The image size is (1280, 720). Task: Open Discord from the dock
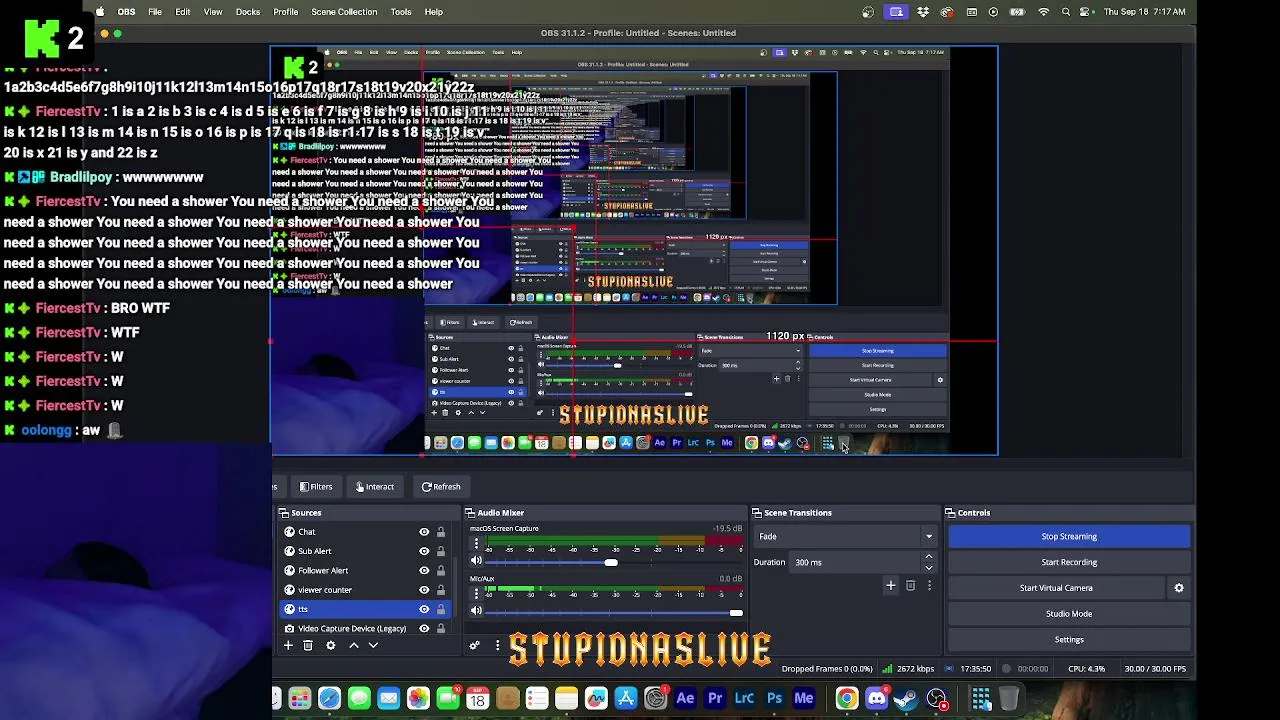(877, 698)
